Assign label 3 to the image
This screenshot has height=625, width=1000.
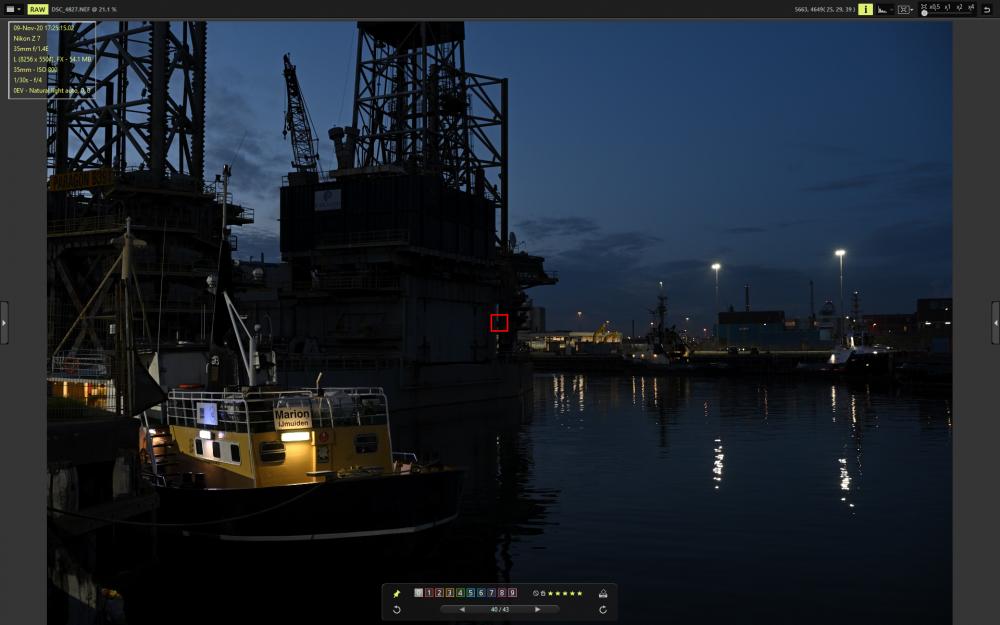click(450, 592)
